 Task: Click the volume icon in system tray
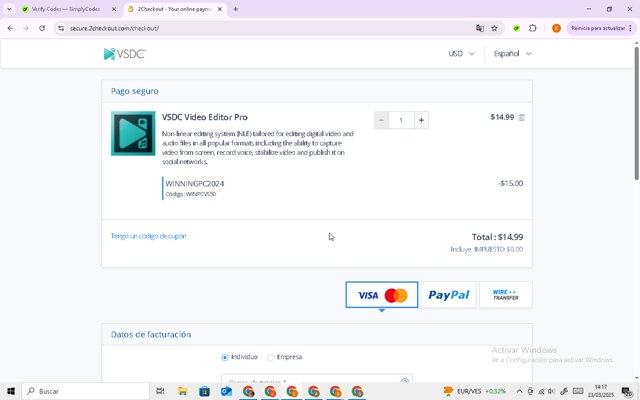click(551, 391)
